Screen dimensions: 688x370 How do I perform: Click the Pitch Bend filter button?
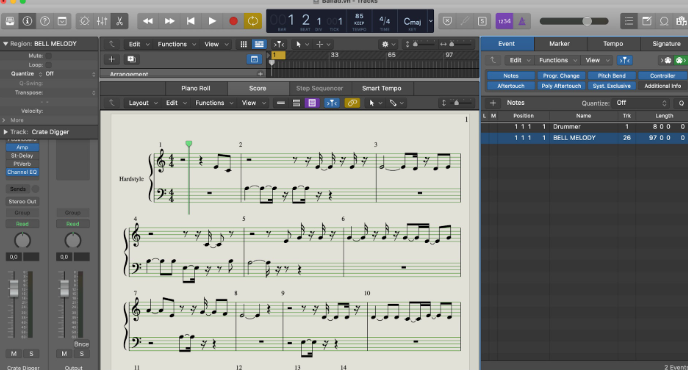click(612, 75)
